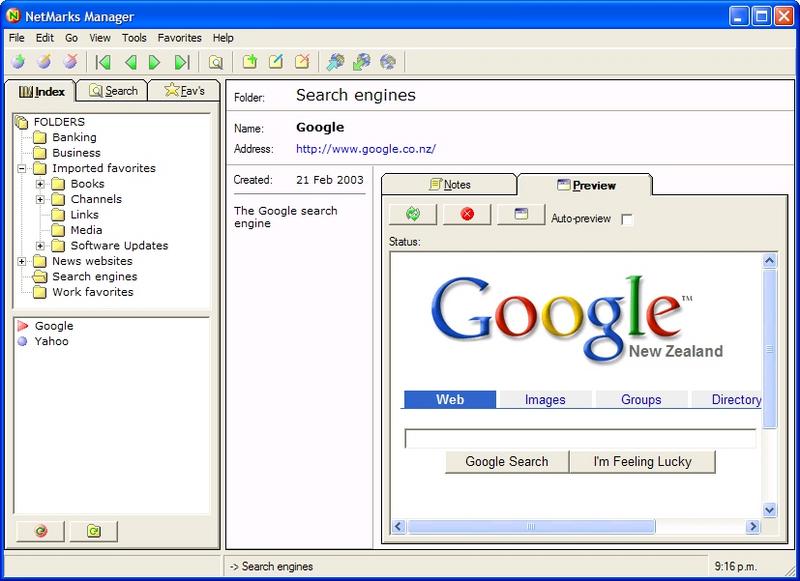
Task: Focus the Google search input field
Action: pos(580,439)
